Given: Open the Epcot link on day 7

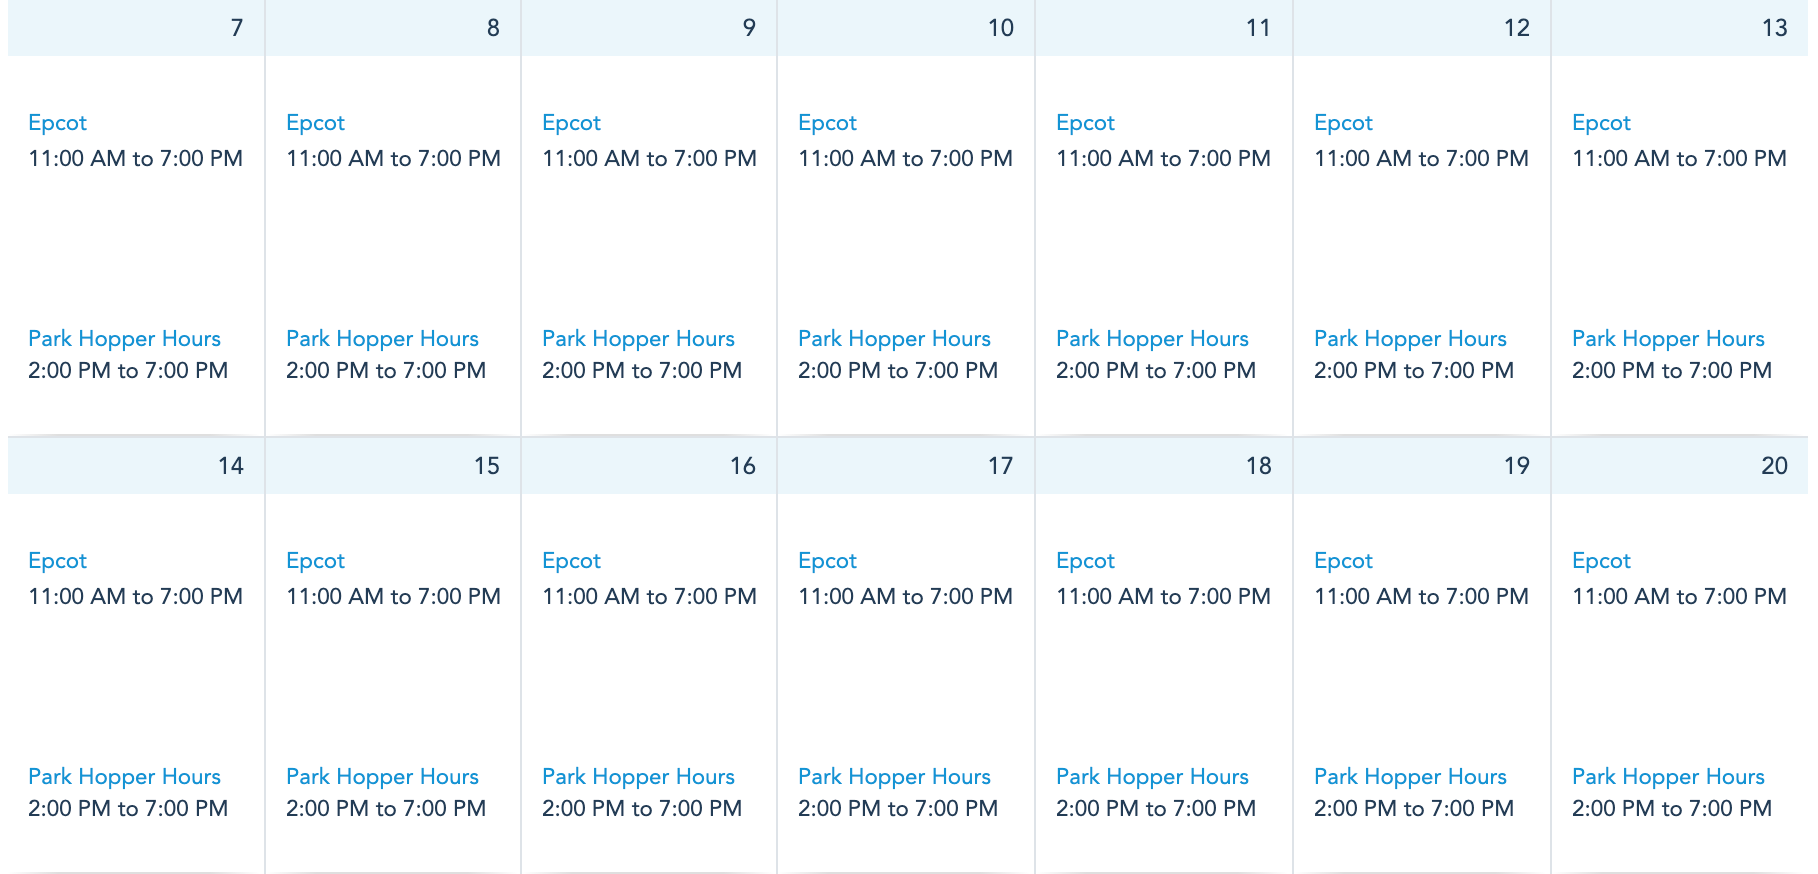Looking at the screenshot, I should [58, 123].
